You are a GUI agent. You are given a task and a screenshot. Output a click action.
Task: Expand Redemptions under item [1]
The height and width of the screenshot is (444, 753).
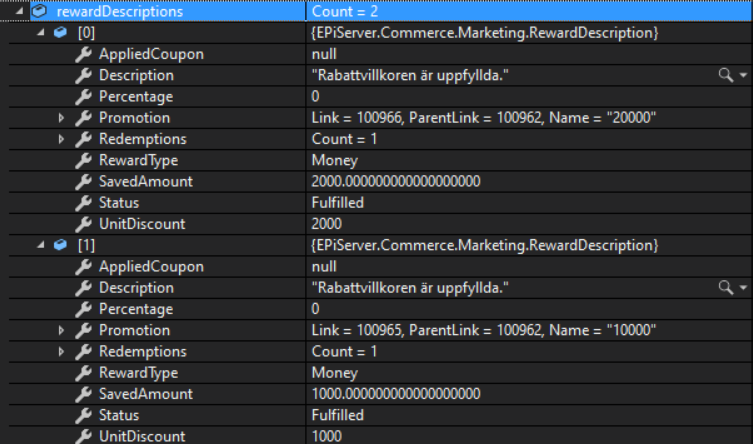(x=62, y=352)
